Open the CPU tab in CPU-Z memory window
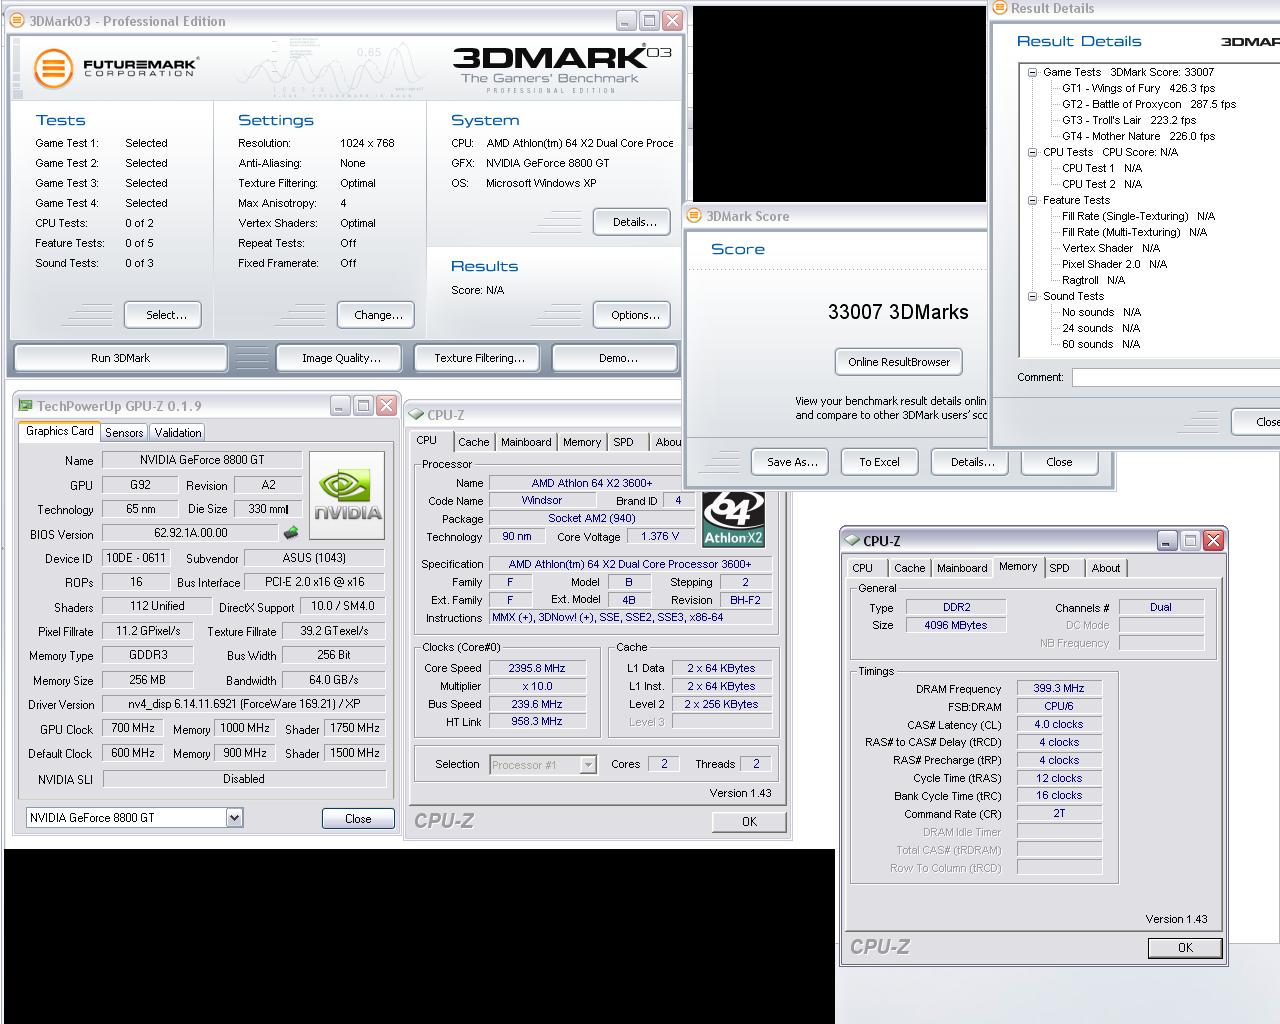Screen dimensions: 1280x1024 pyautogui.click(x=863, y=568)
